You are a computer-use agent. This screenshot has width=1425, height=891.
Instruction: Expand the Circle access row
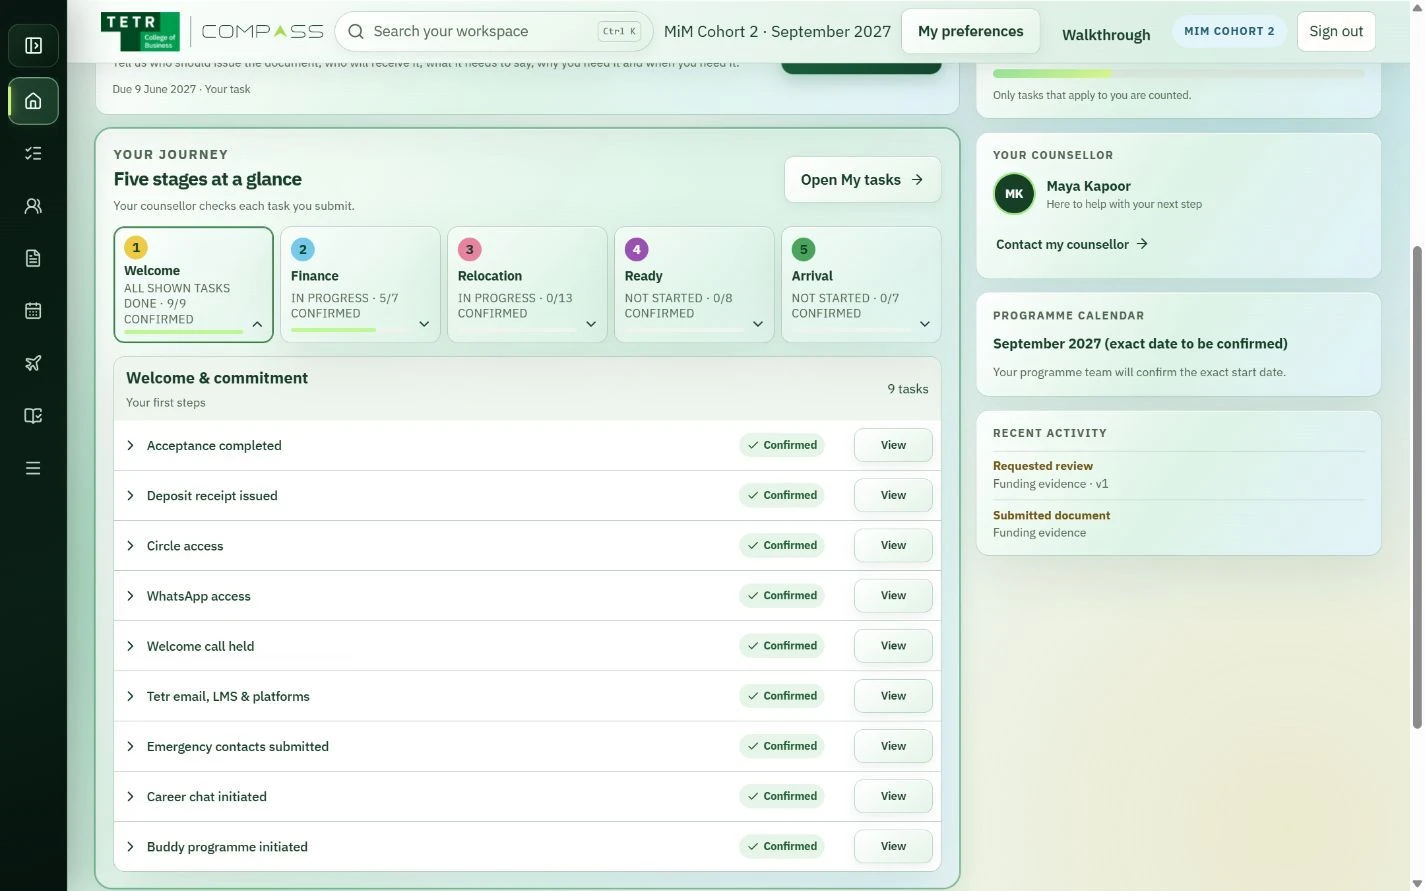tap(130, 545)
